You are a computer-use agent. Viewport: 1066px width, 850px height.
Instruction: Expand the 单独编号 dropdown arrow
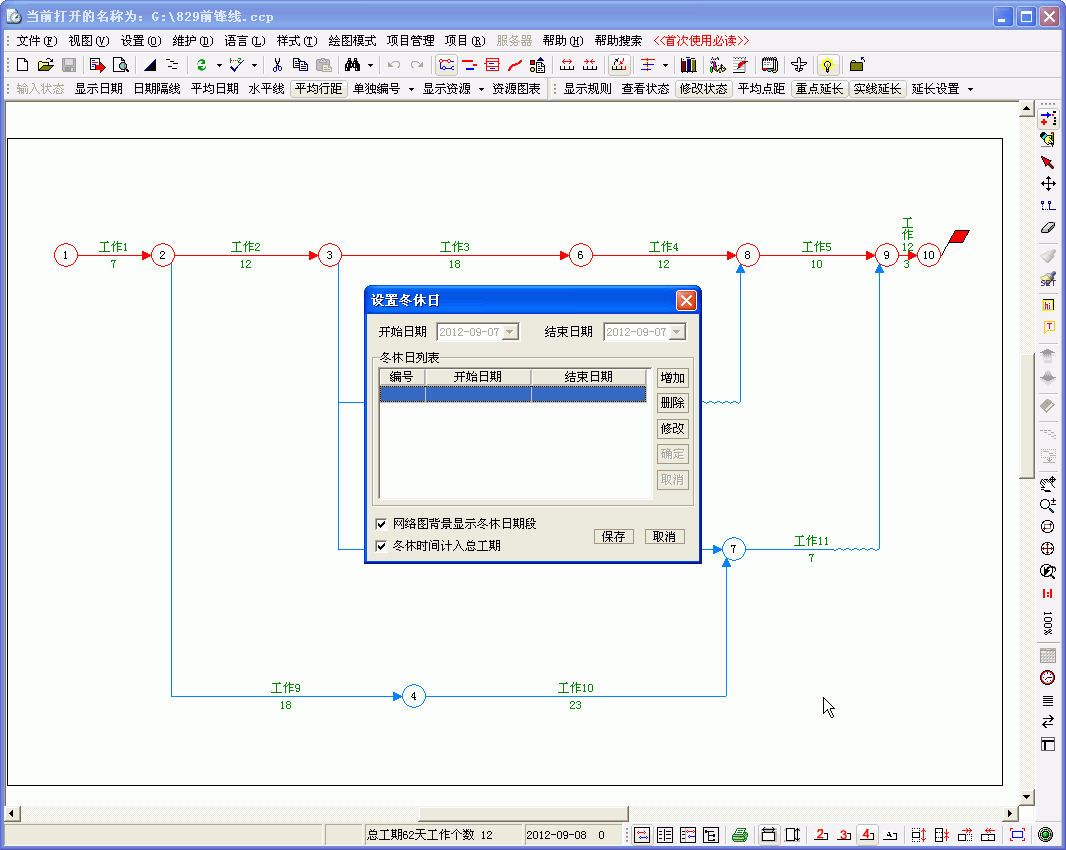(x=411, y=89)
